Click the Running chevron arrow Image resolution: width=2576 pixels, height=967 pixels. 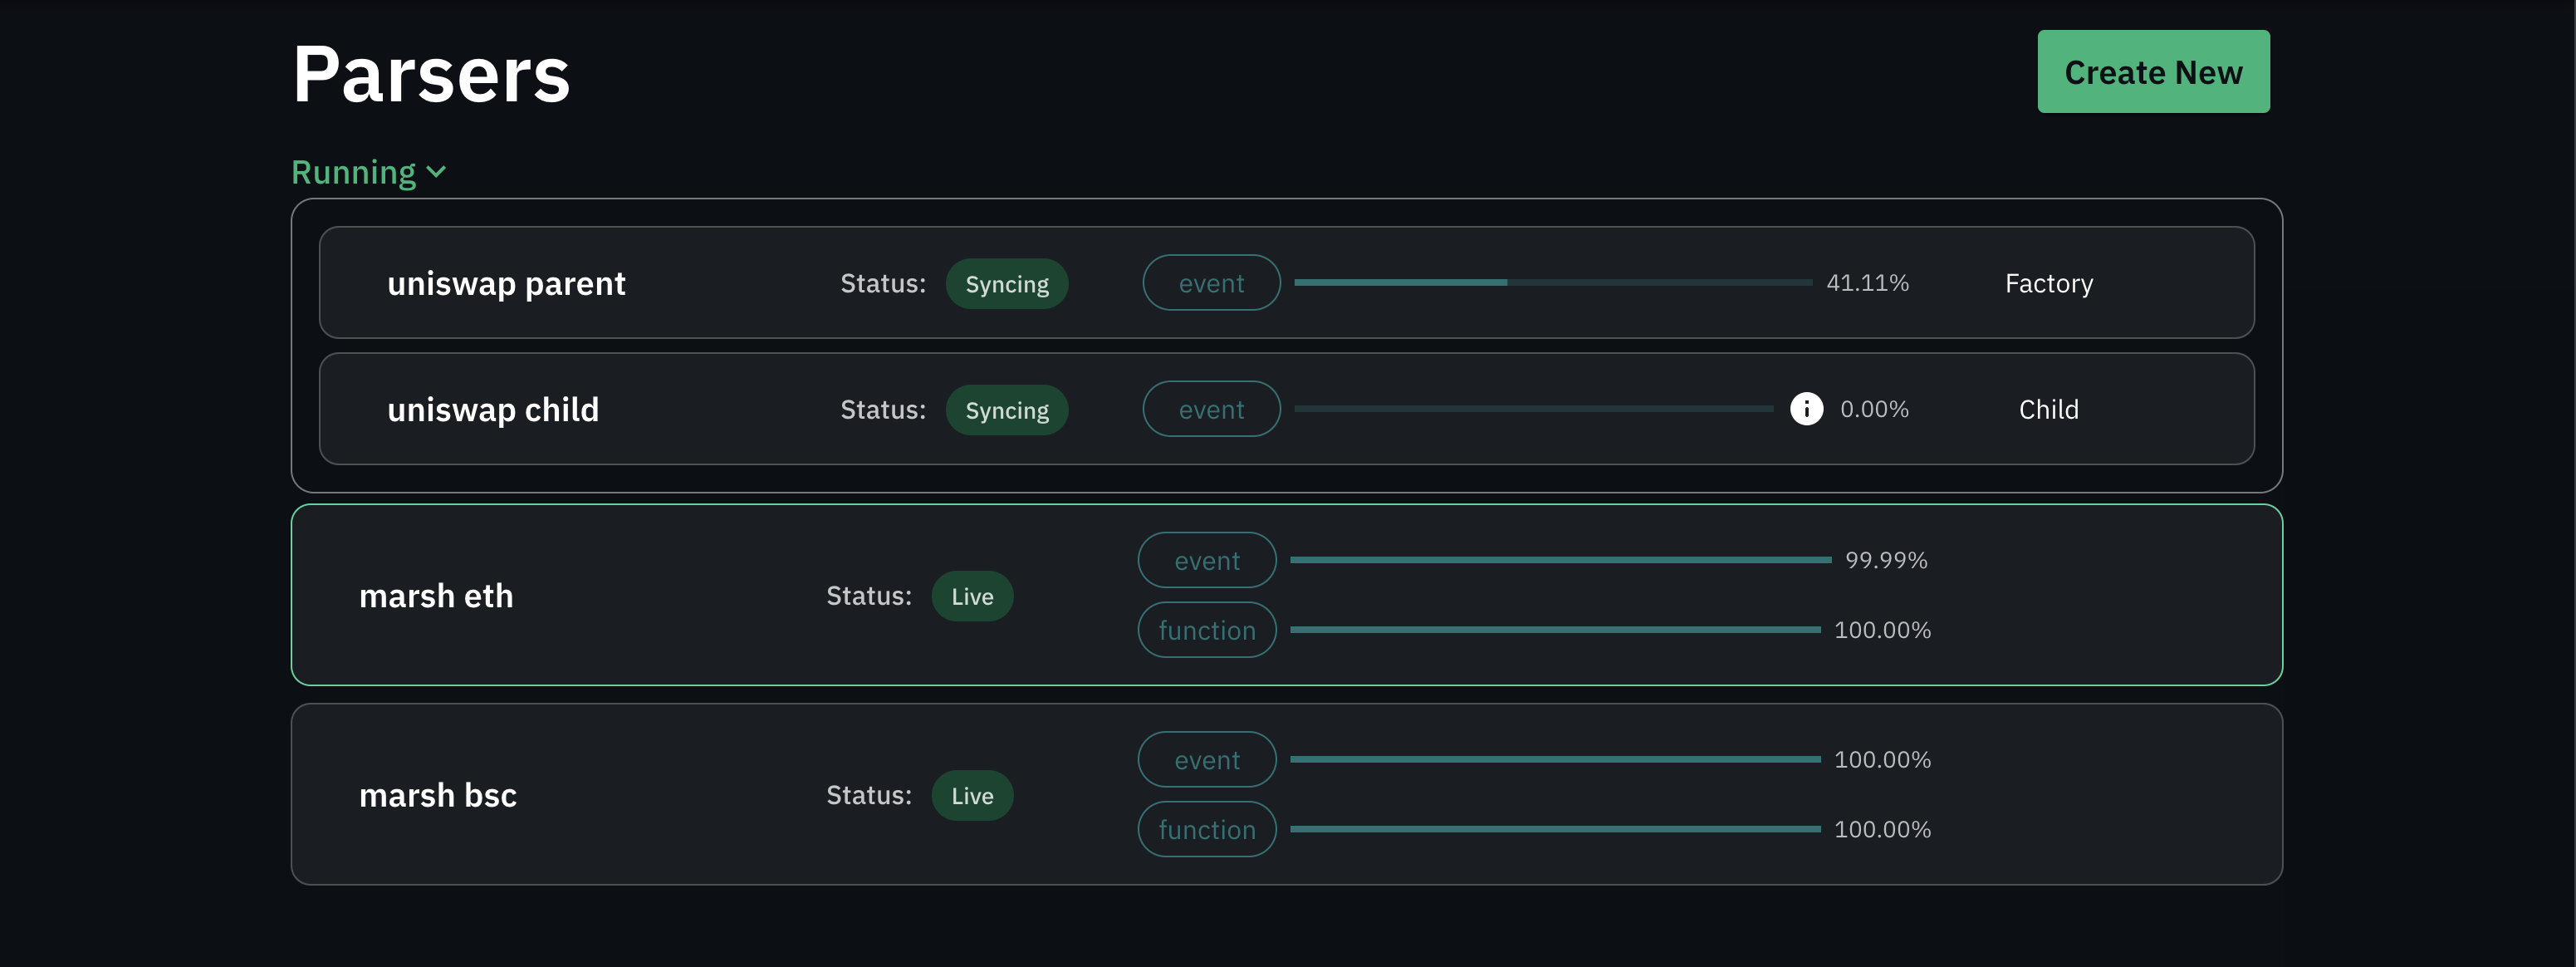click(436, 172)
